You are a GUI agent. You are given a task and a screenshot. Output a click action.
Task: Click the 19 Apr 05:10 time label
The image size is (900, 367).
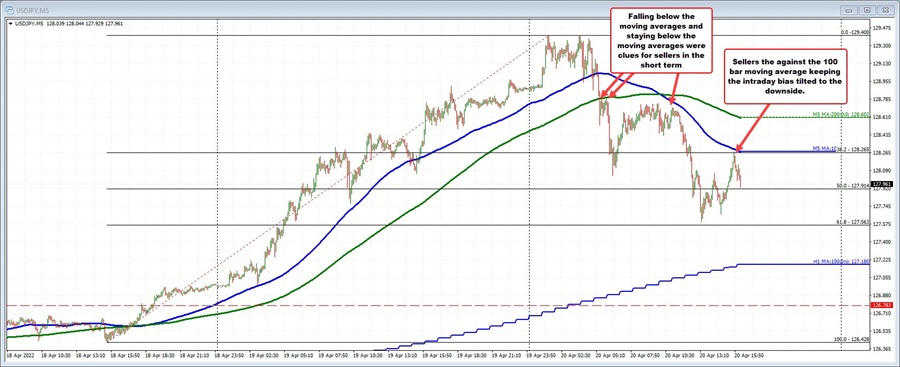299,356
